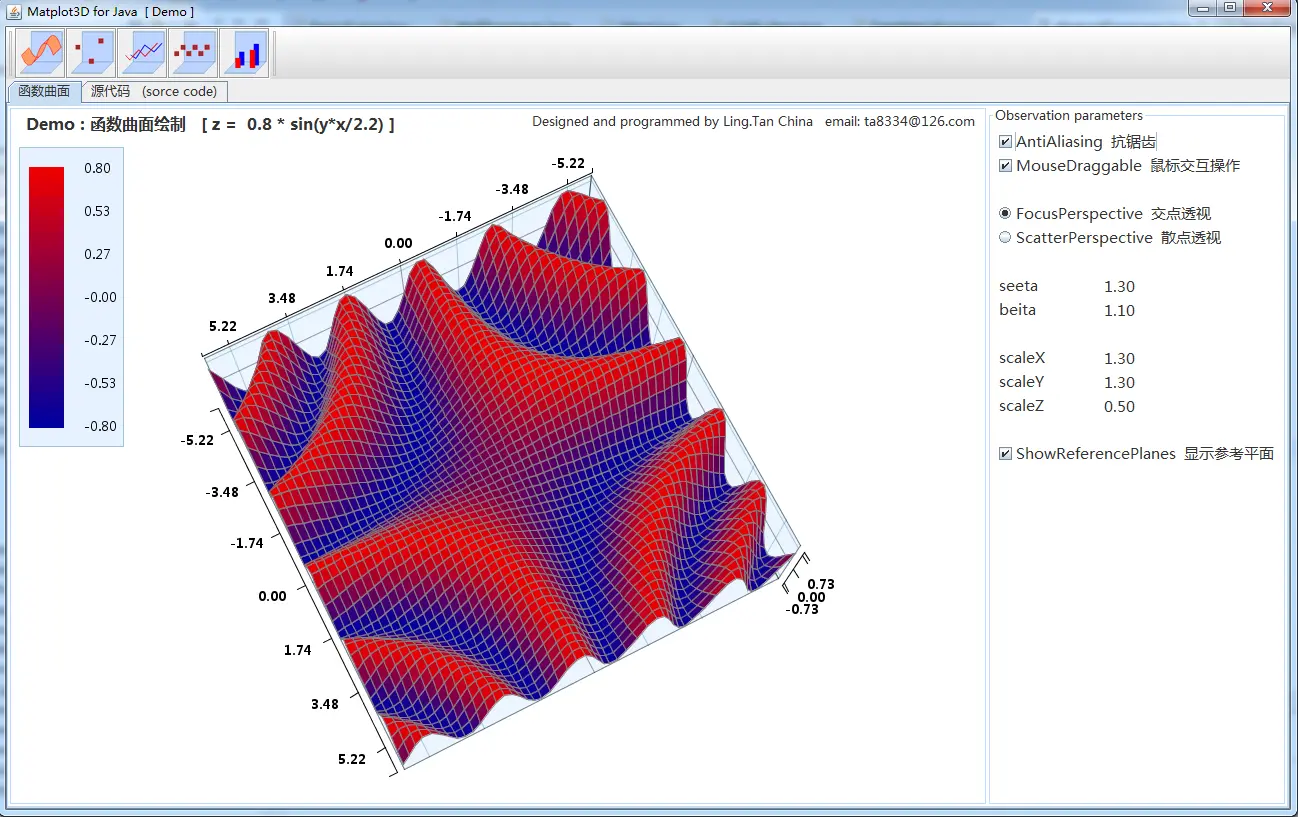This screenshot has height=817, width=1298.
Task: Click the beita value 1.10
Action: 1119,311
